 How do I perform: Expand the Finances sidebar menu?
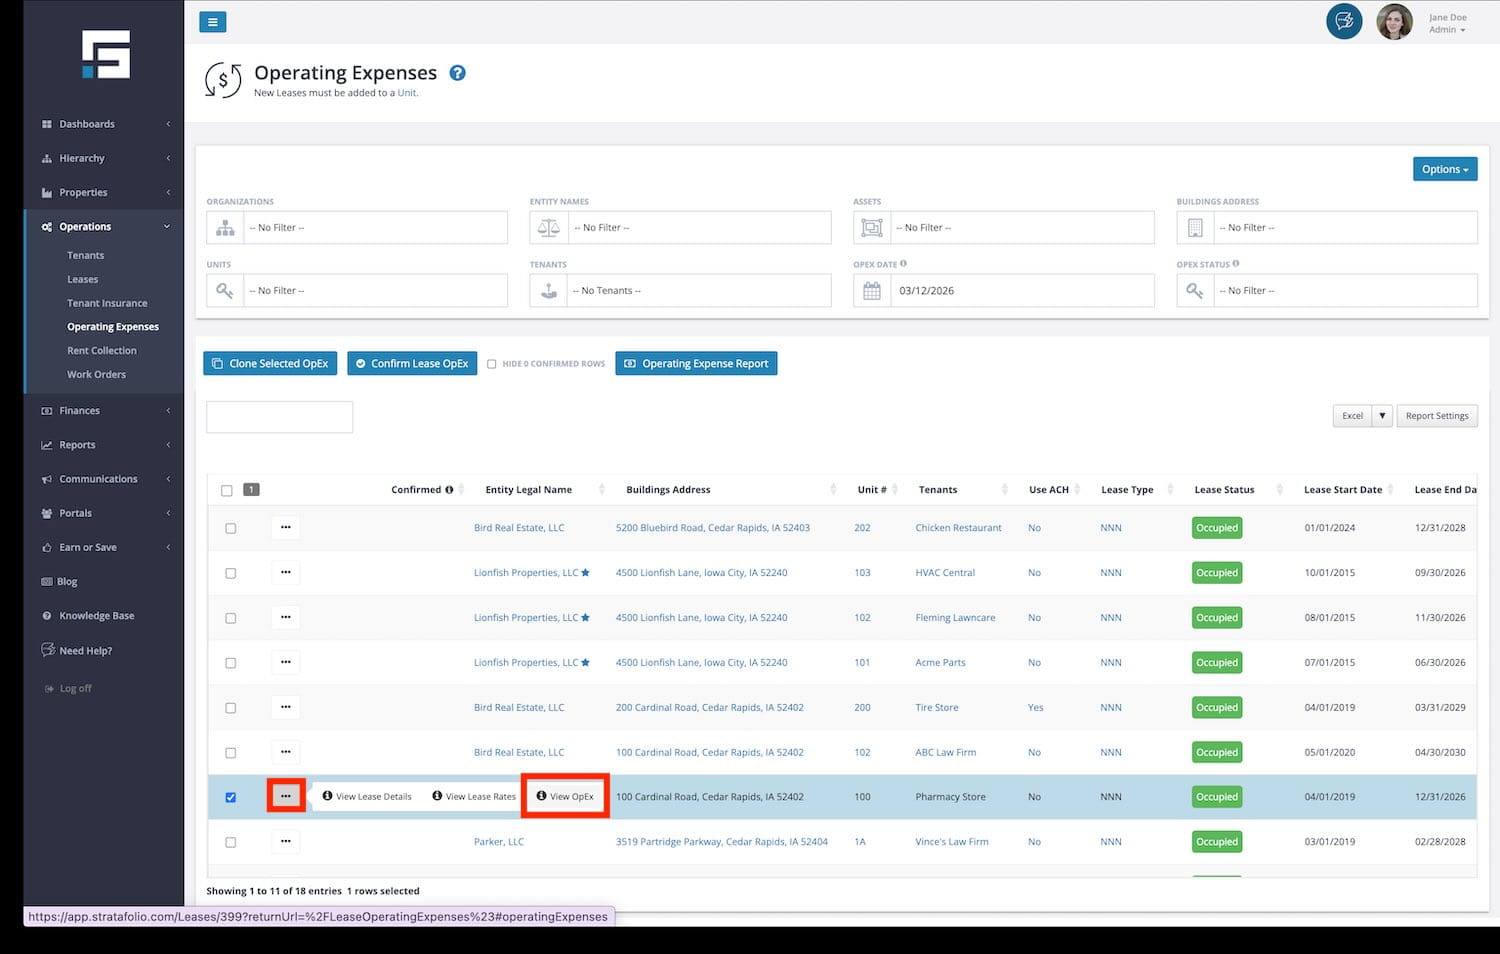point(80,411)
